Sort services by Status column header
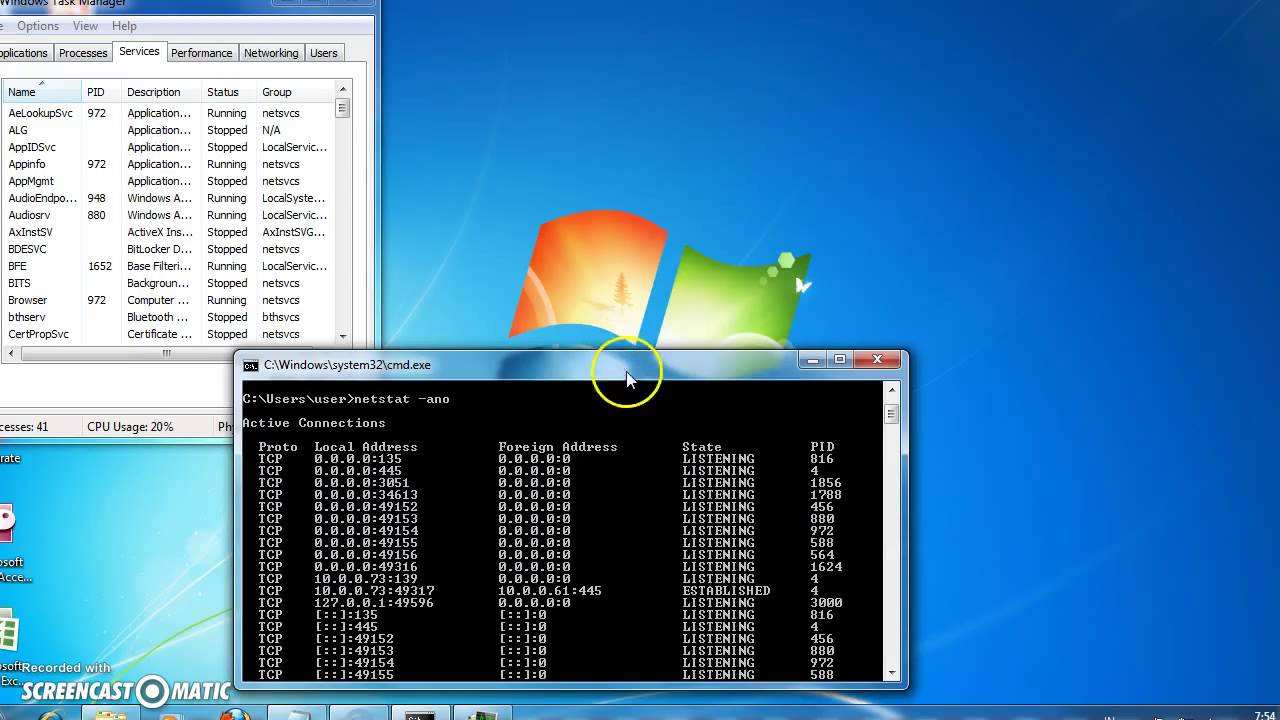The width and height of the screenshot is (1280, 720). pos(229,92)
